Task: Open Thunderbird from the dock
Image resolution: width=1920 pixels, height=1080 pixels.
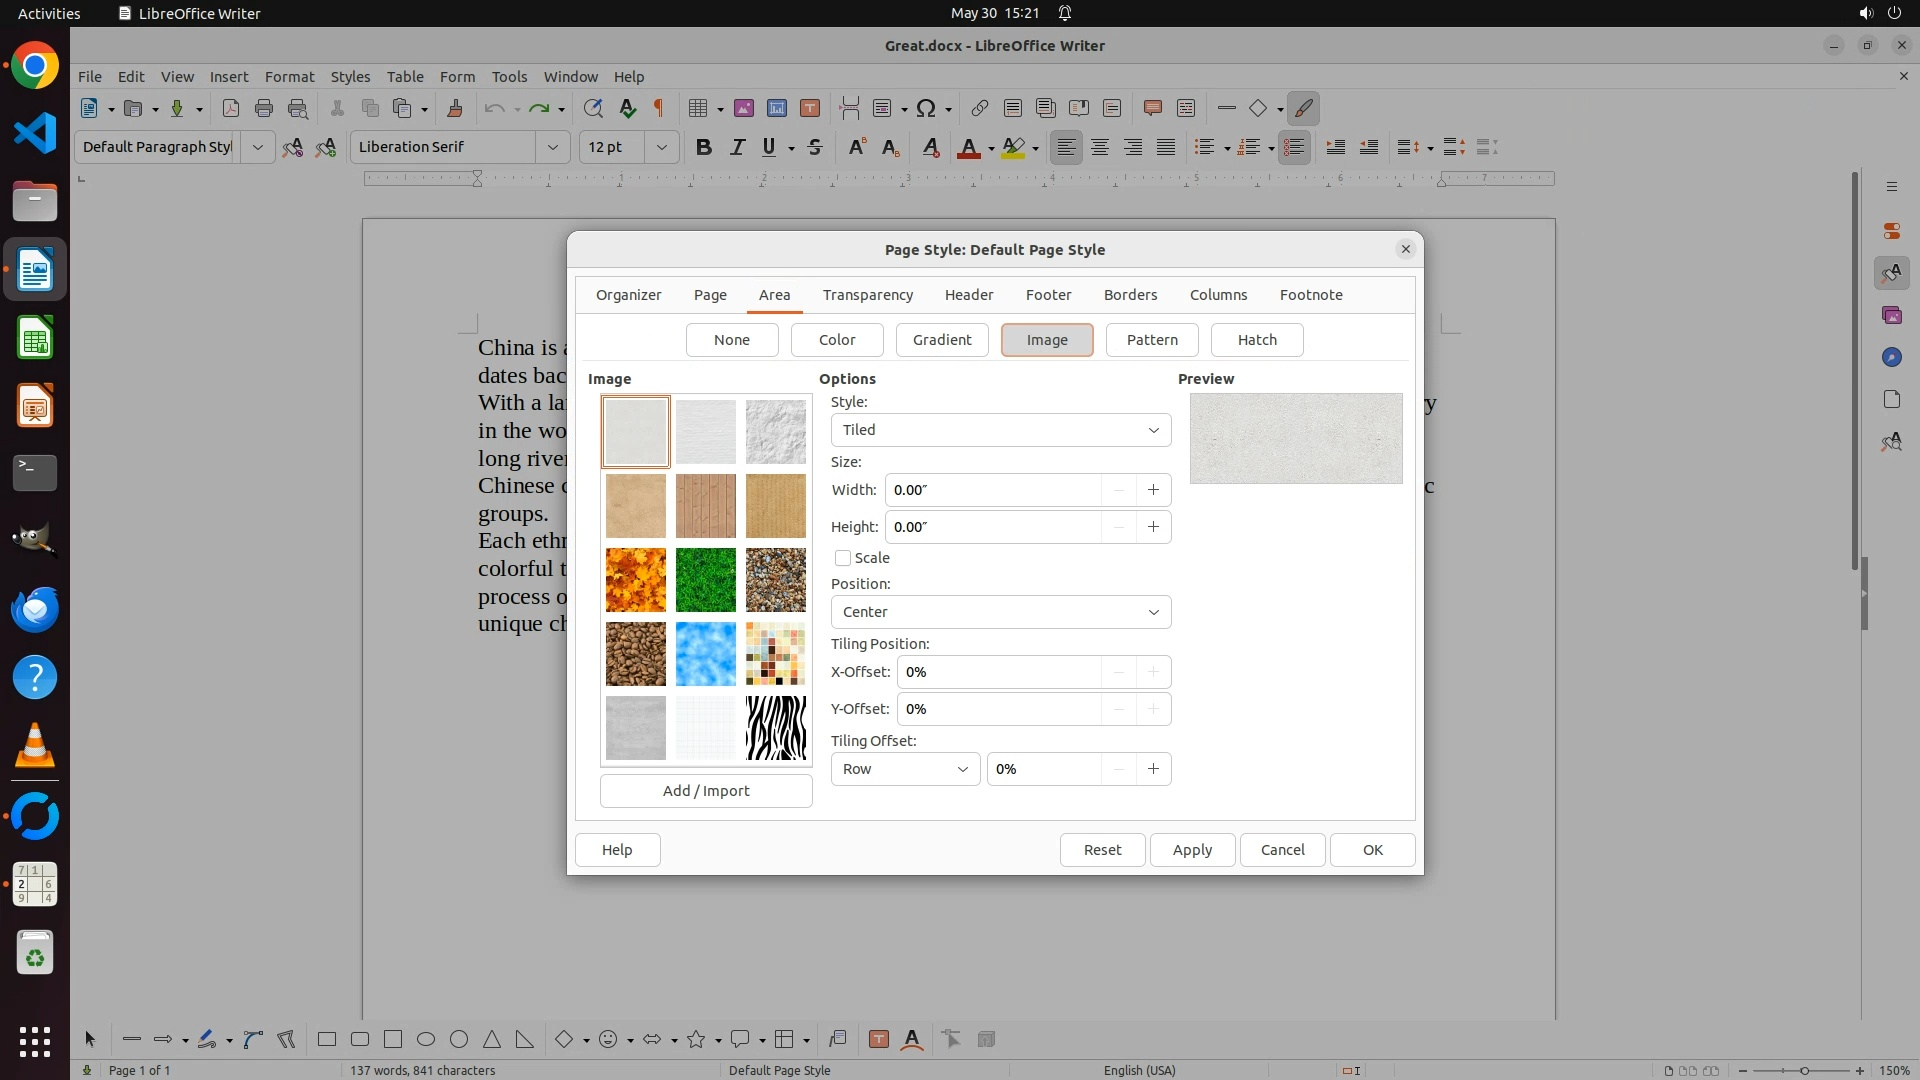Action: tap(35, 609)
